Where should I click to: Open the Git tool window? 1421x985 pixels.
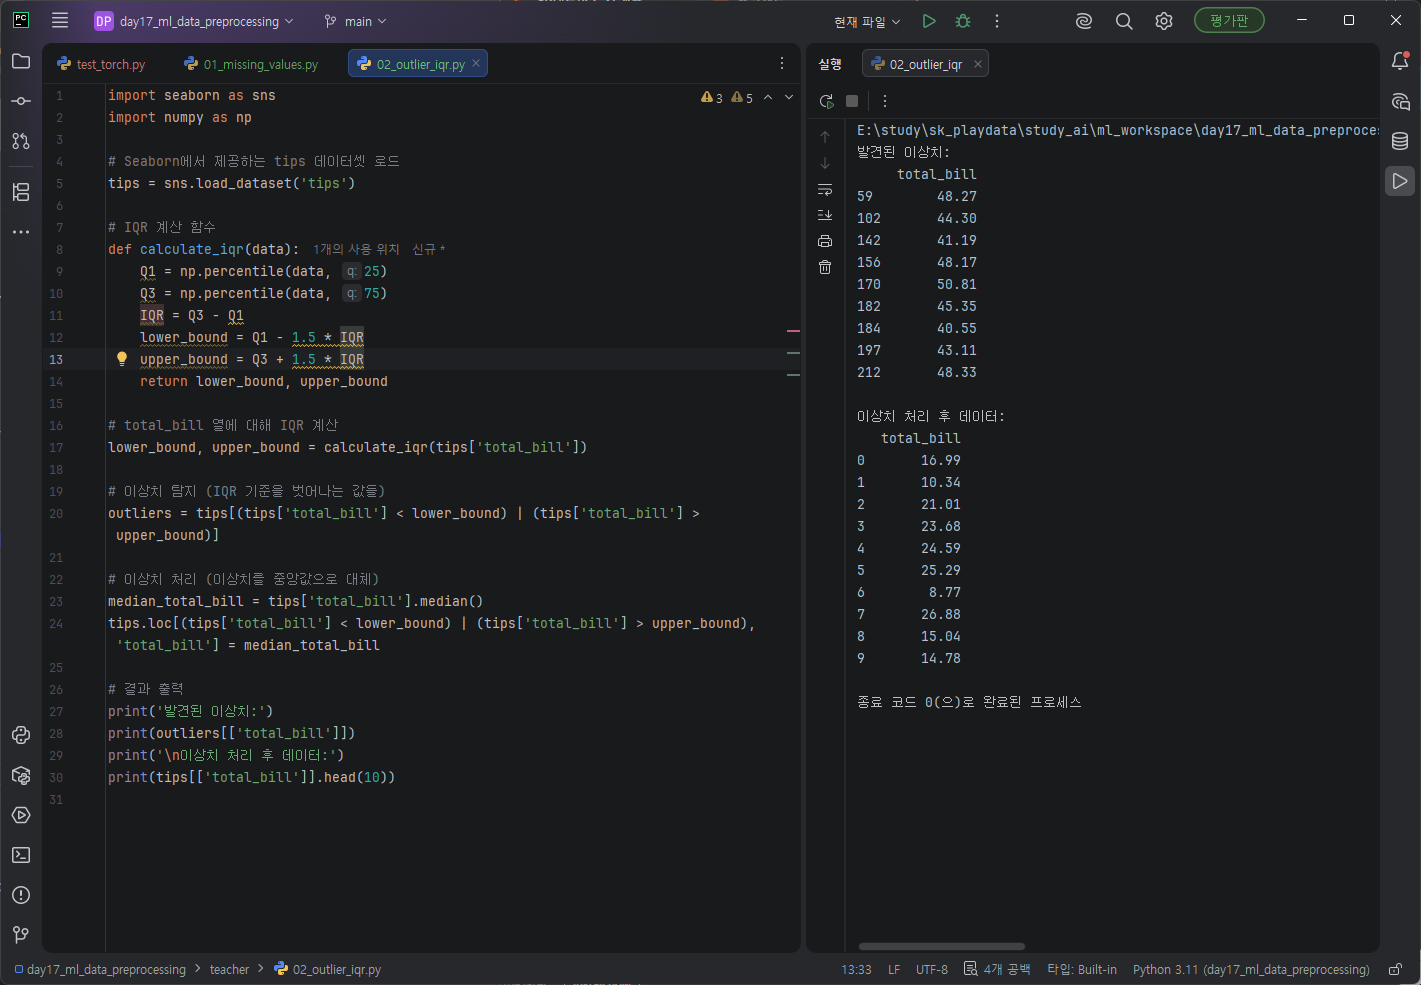[21, 935]
